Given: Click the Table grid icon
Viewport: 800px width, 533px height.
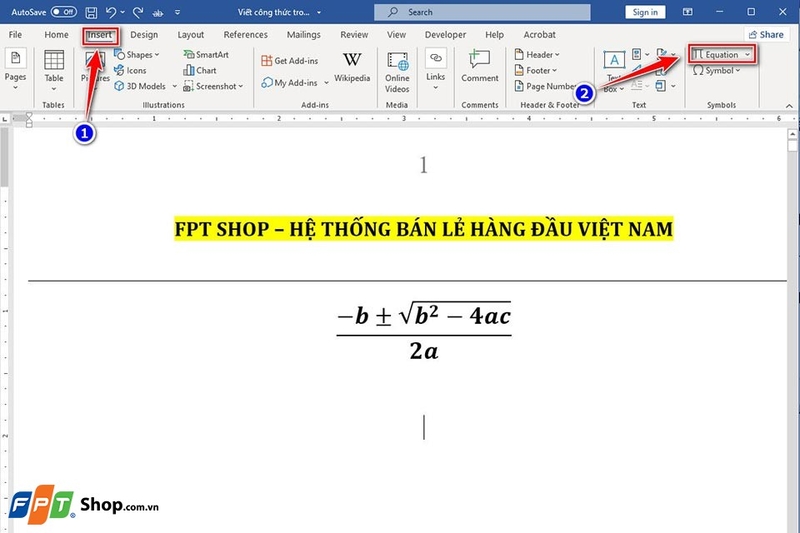Looking at the screenshot, I should click(54, 61).
